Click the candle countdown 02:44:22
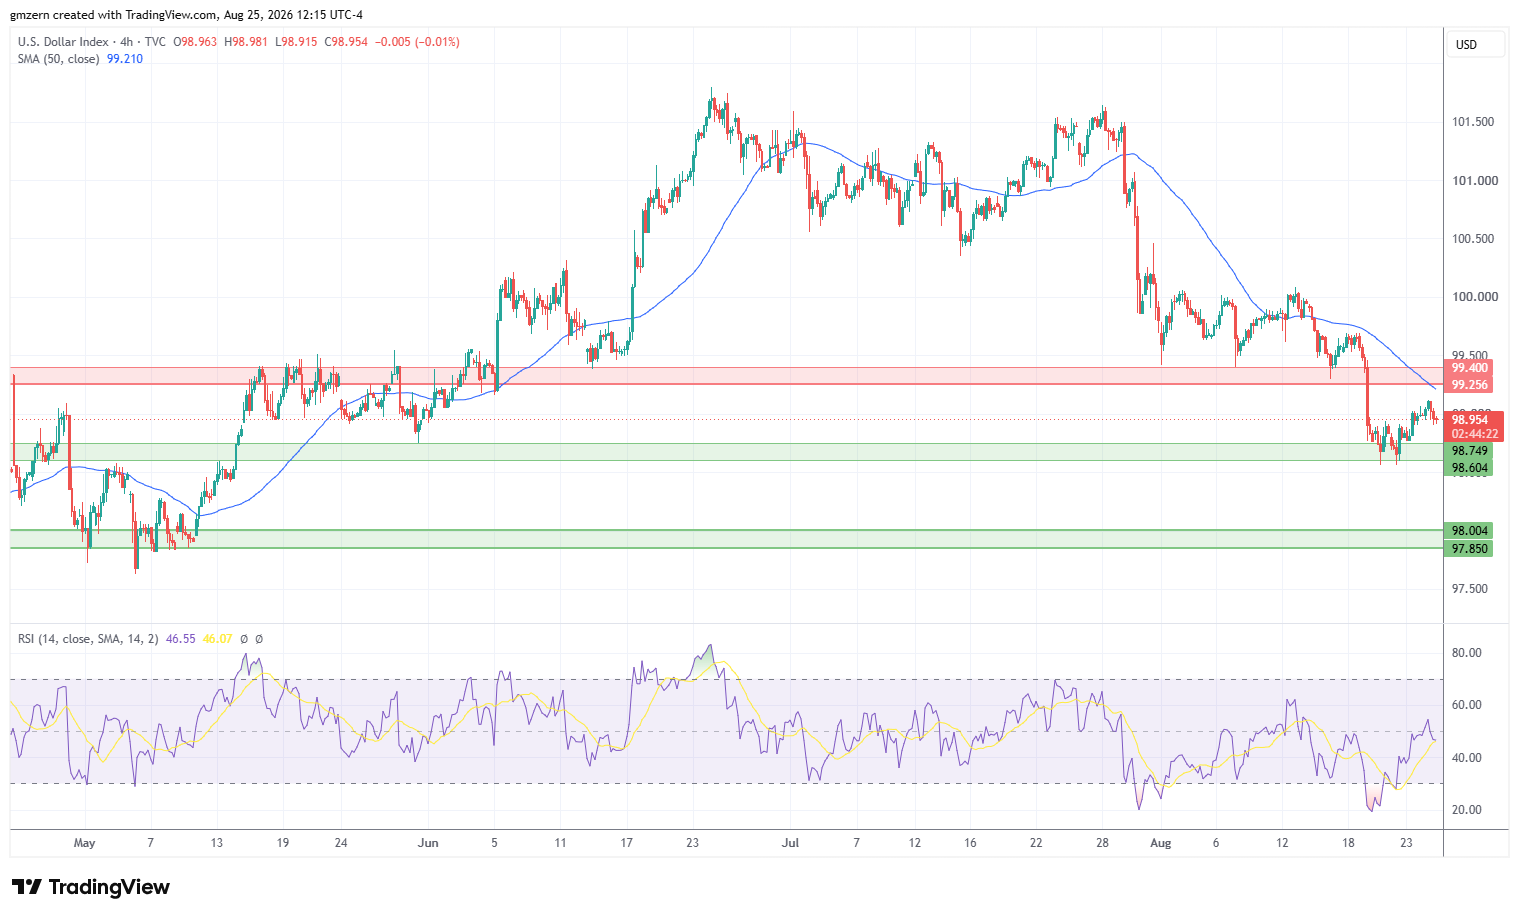The width and height of the screenshot is (1519, 917). pyautogui.click(x=1475, y=434)
